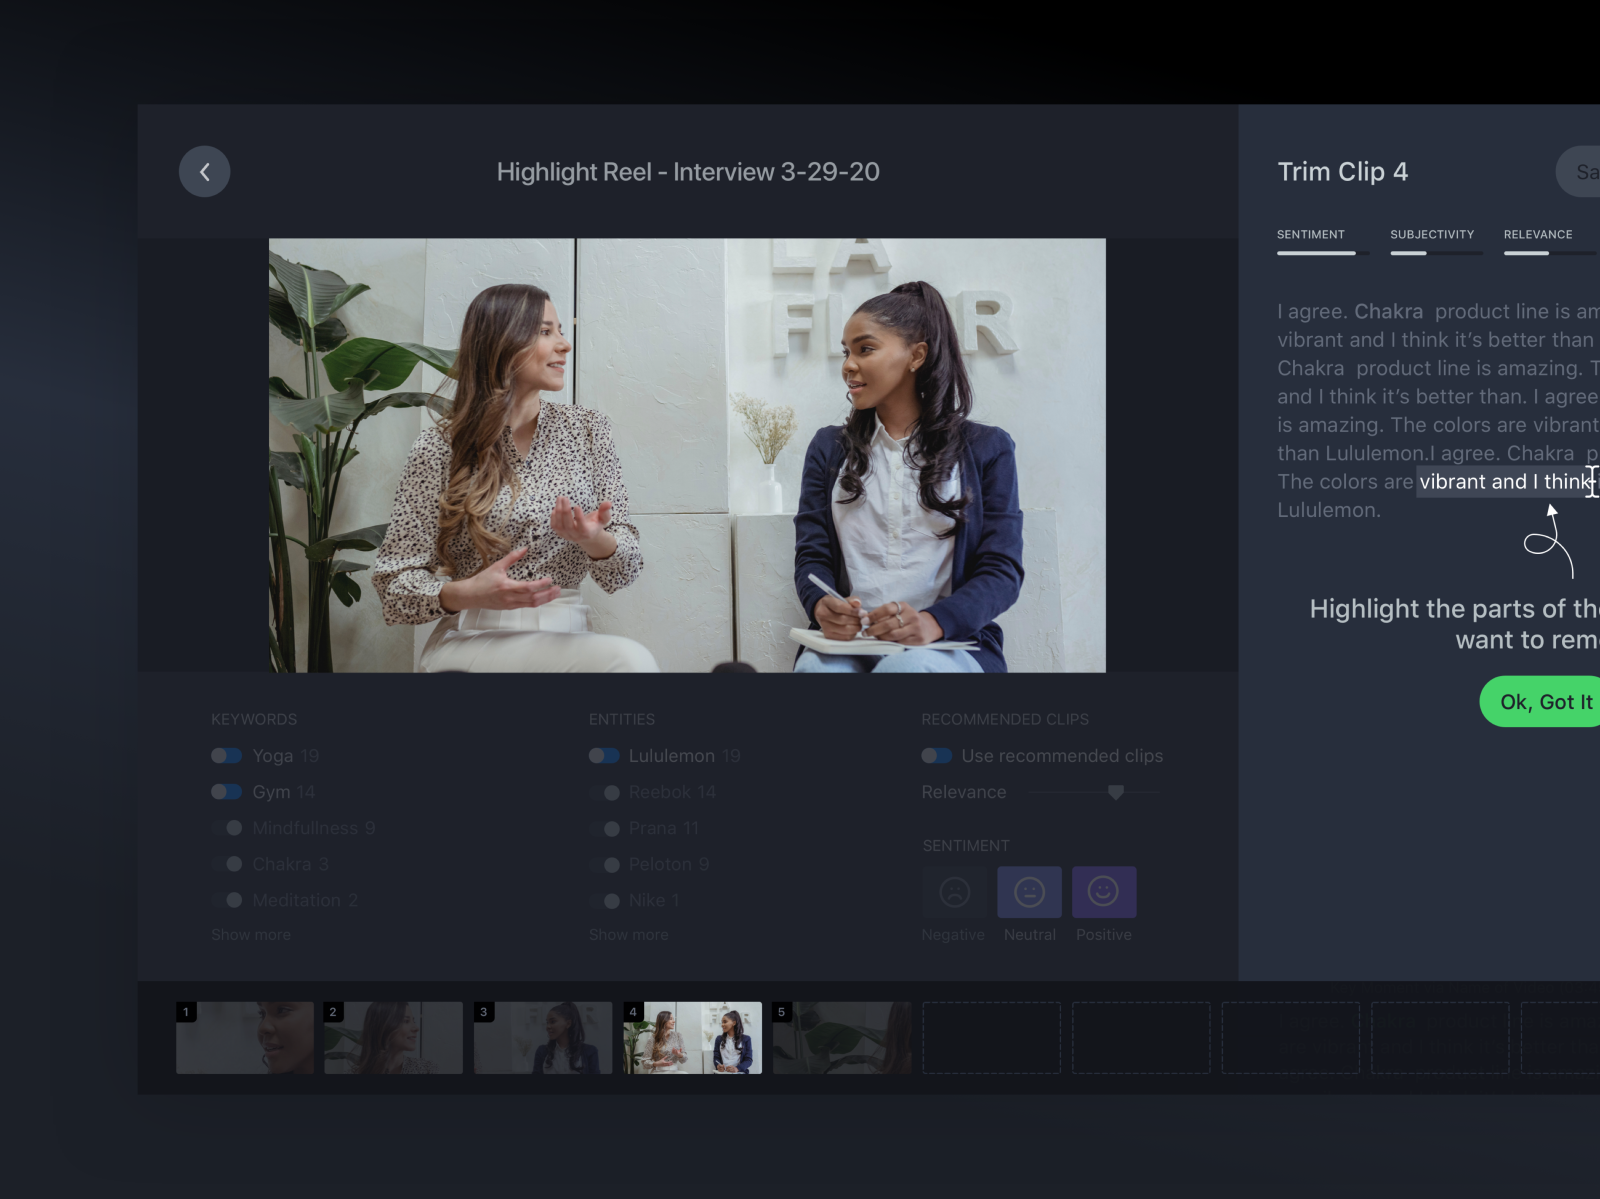Select clip 2 thumbnail in the timeline
Viewport: 1600px width, 1199px height.
pyautogui.click(x=393, y=1037)
